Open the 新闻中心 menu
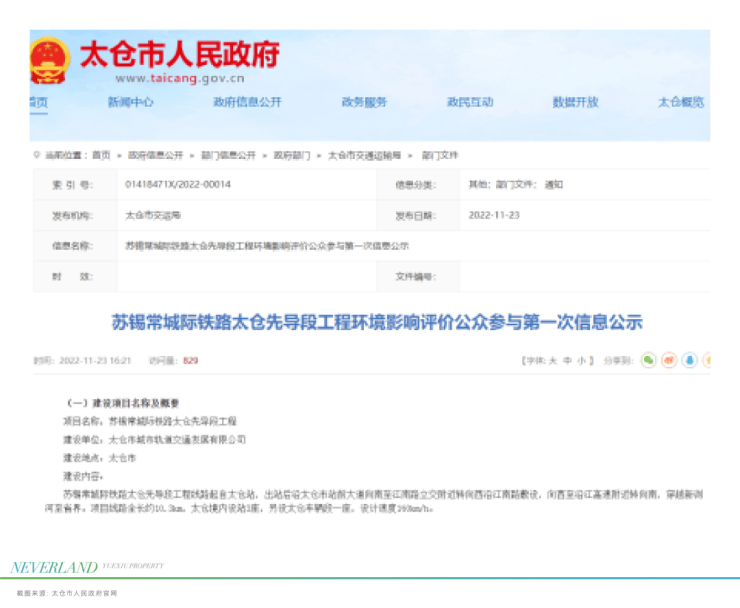 pyautogui.click(x=131, y=102)
